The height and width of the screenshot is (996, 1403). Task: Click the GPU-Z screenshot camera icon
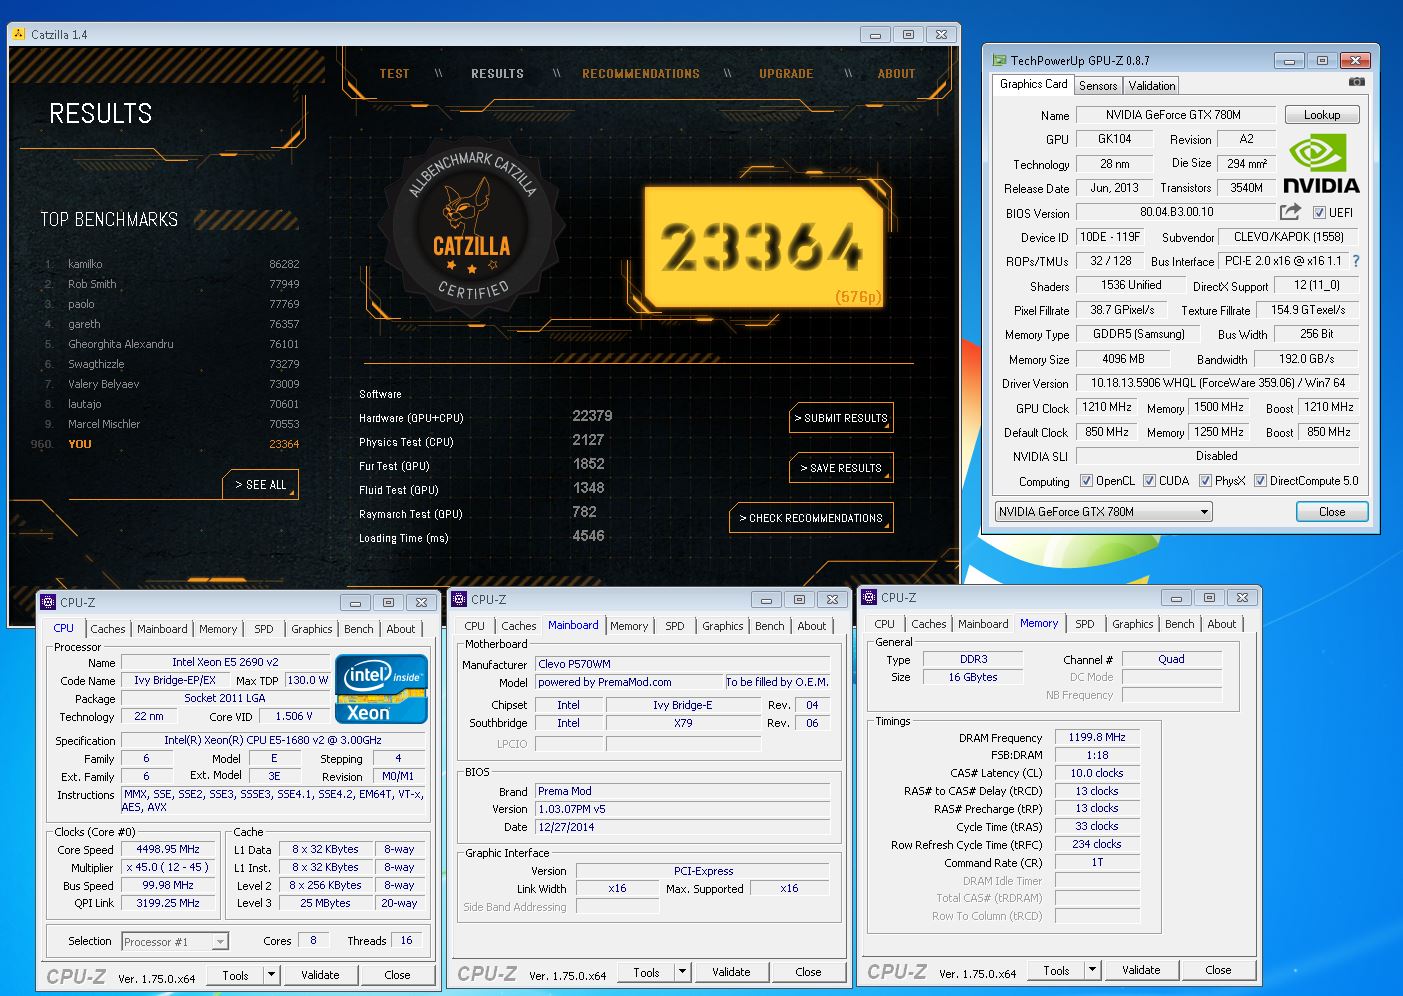(1356, 83)
